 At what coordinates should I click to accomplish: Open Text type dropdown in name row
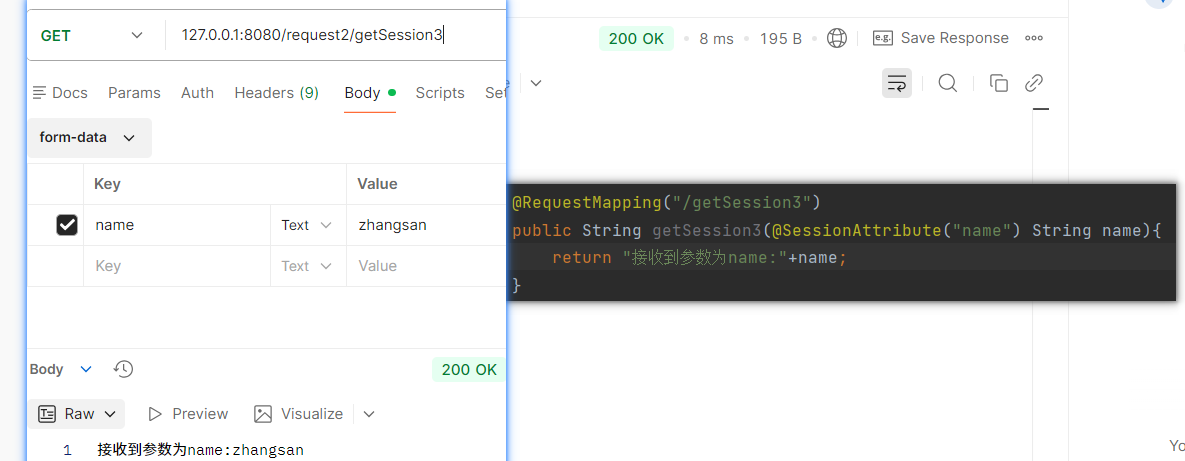pos(308,225)
